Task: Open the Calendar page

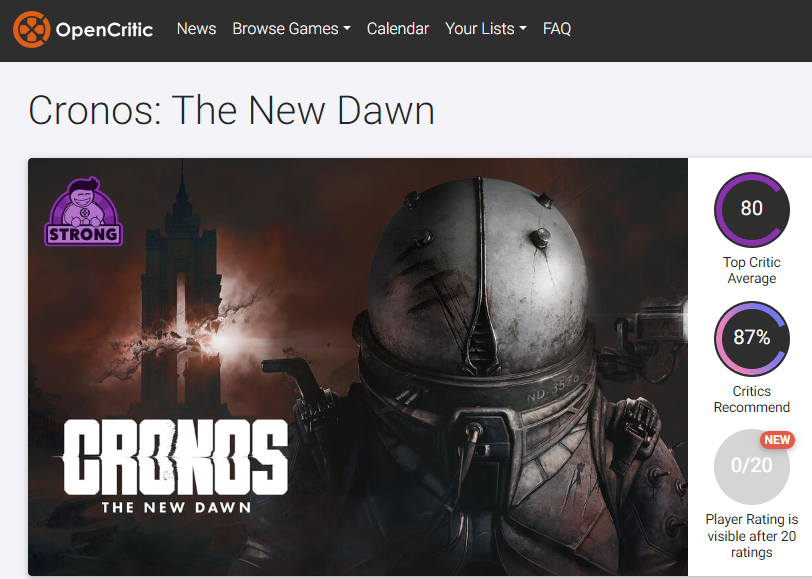Action: [x=398, y=28]
